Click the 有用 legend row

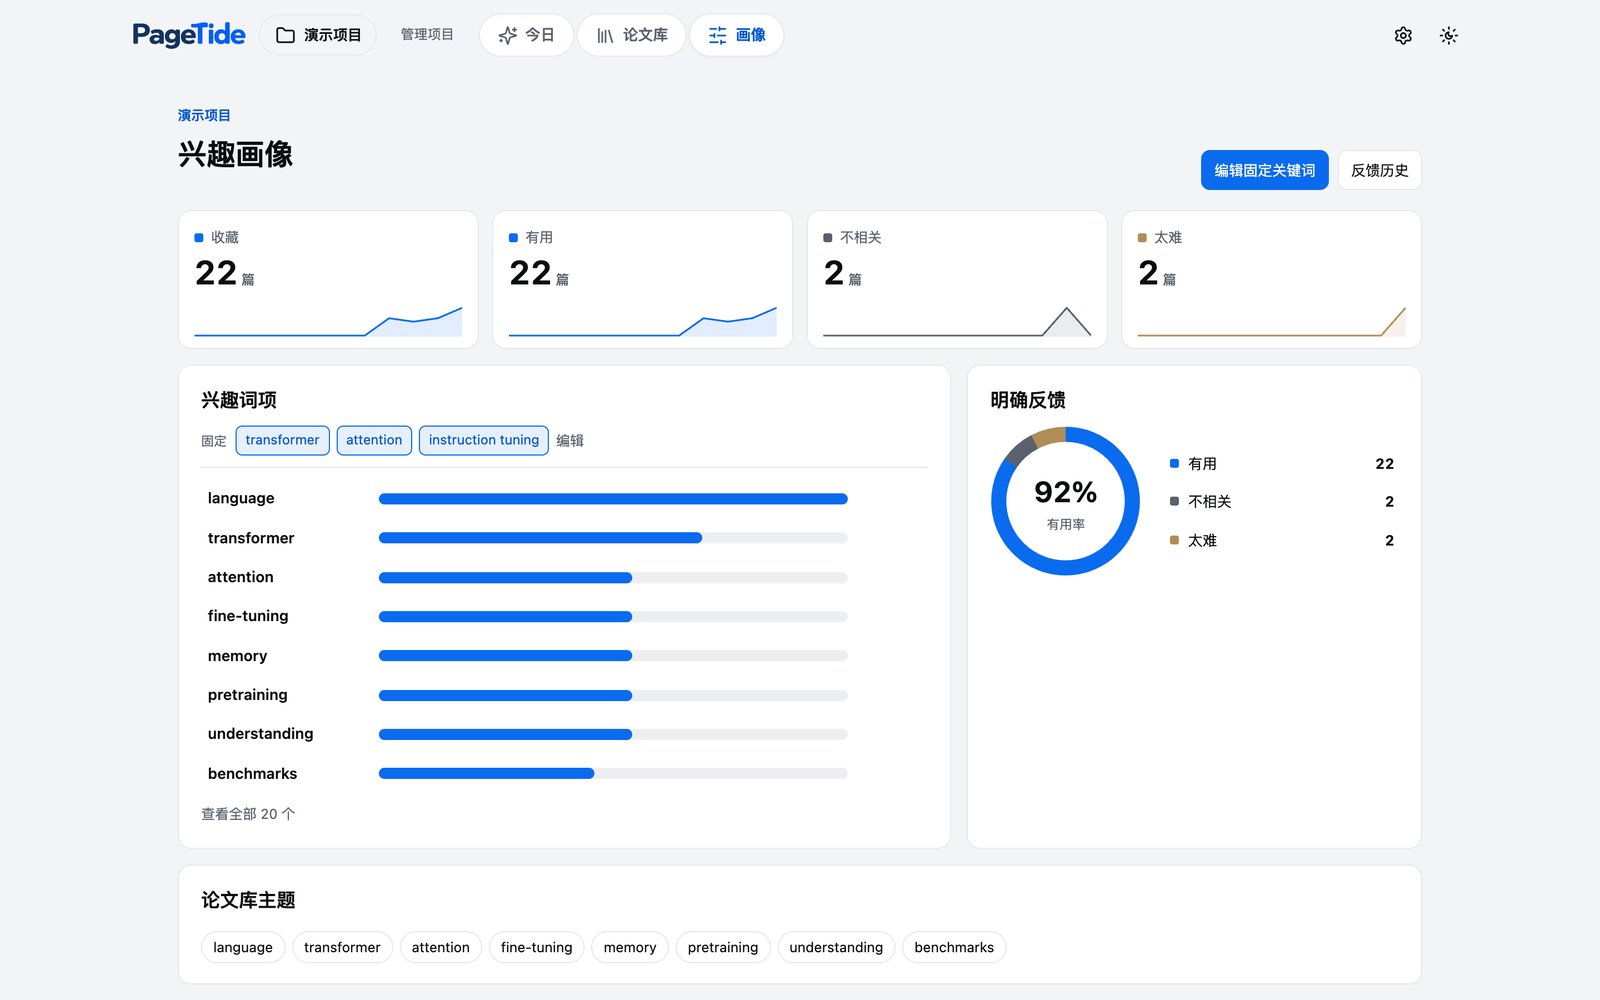click(x=1282, y=464)
